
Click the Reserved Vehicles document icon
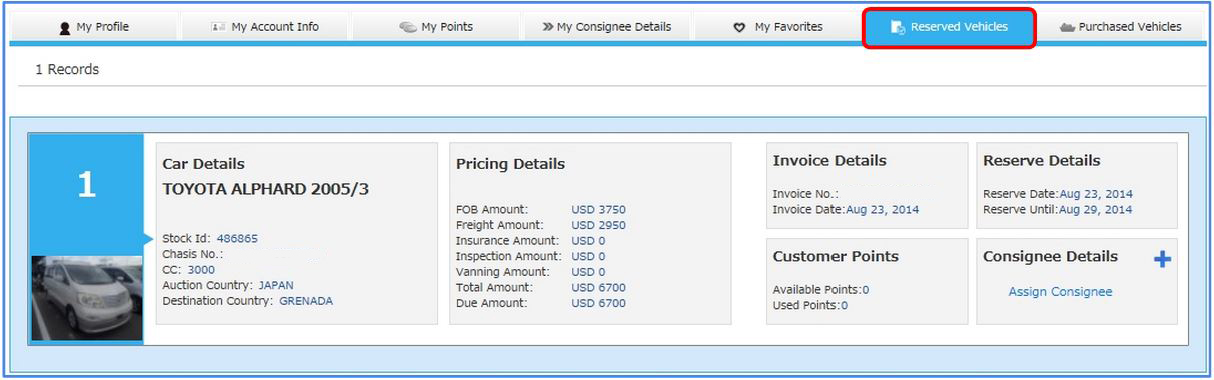tap(898, 27)
